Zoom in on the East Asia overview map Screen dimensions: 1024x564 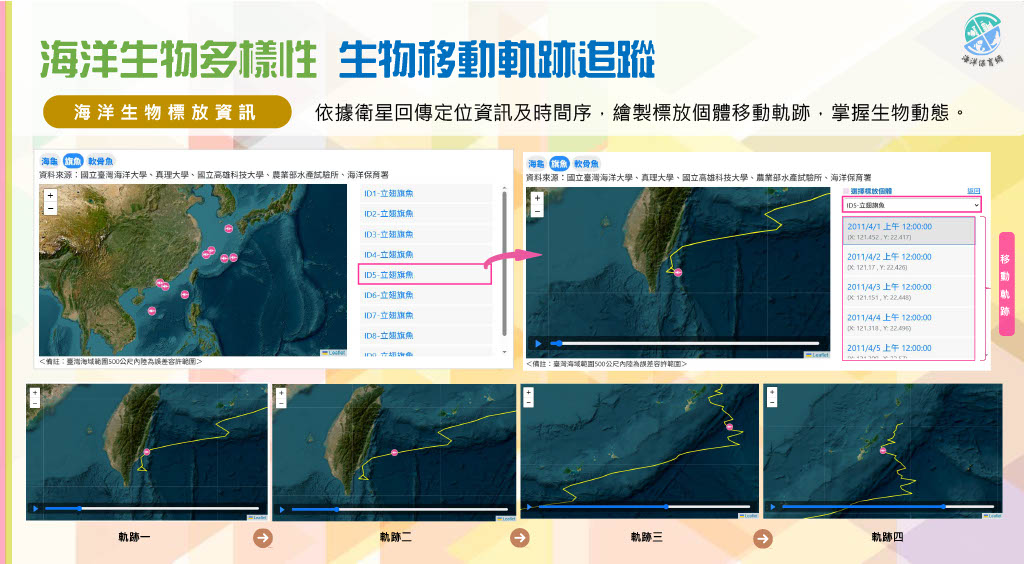50,195
